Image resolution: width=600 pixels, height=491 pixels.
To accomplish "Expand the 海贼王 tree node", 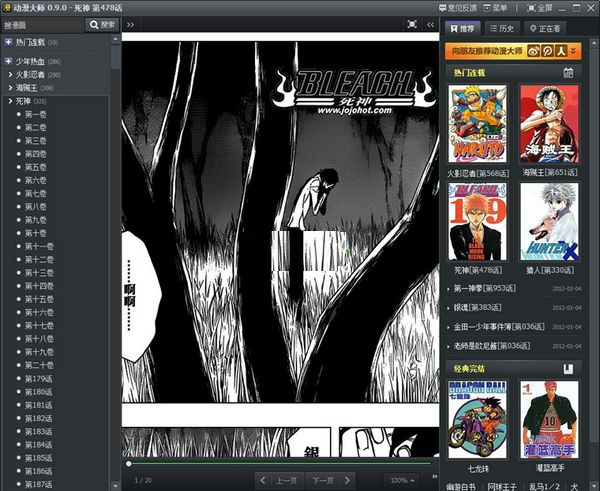I will 10,88.
